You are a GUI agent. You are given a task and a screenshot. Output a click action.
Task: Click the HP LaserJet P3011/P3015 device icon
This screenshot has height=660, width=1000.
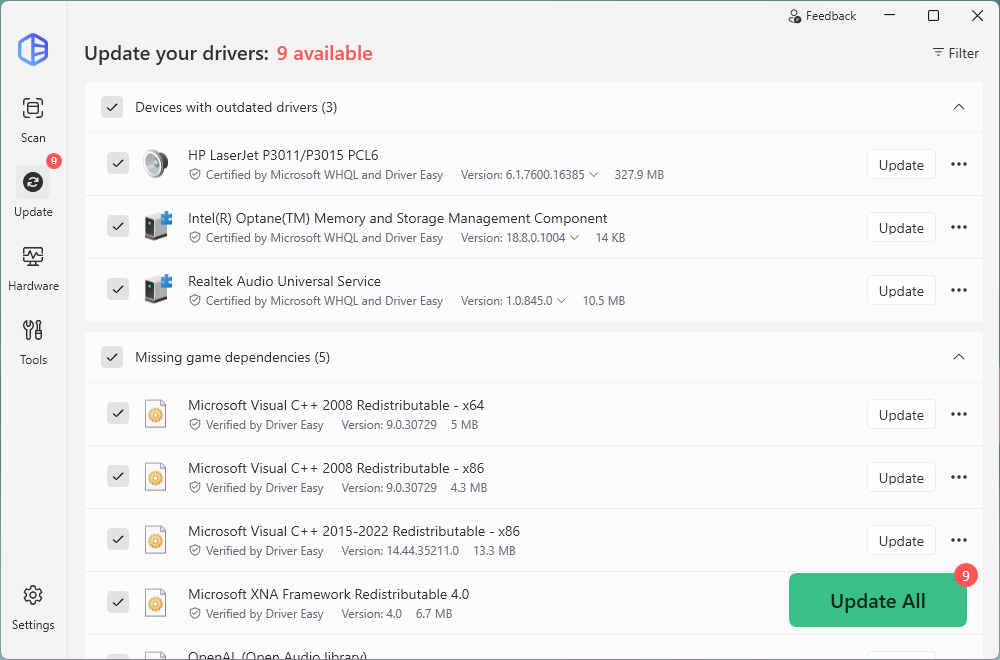click(155, 164)
